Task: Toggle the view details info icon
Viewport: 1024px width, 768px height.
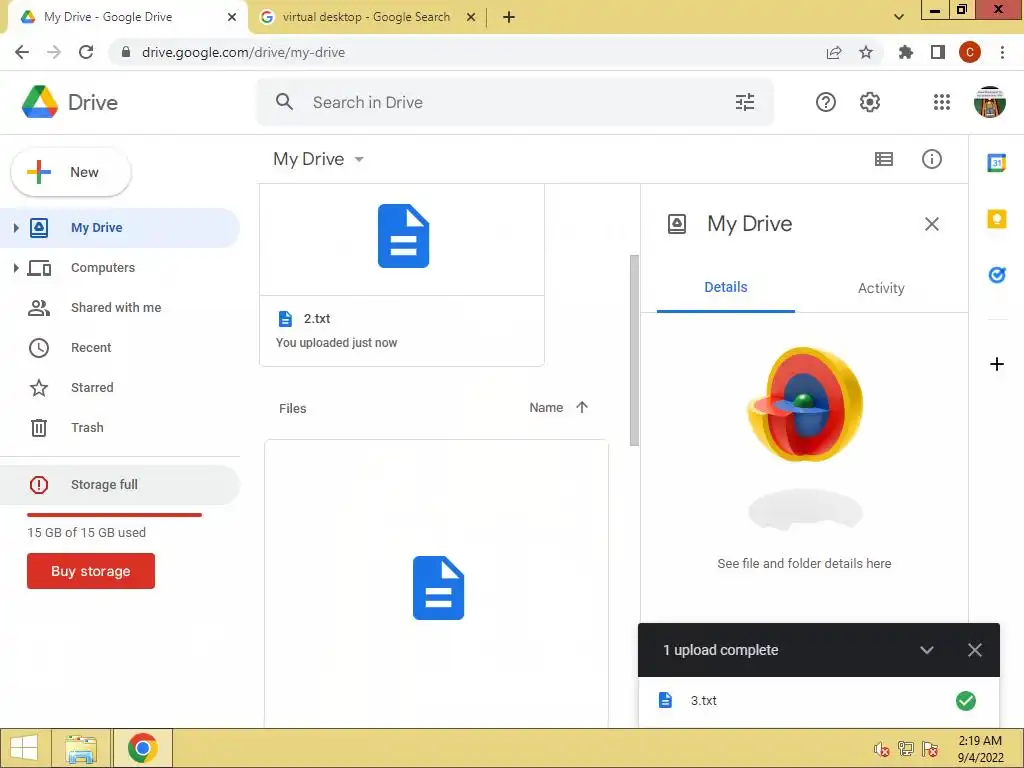Action: pos(931,159)
